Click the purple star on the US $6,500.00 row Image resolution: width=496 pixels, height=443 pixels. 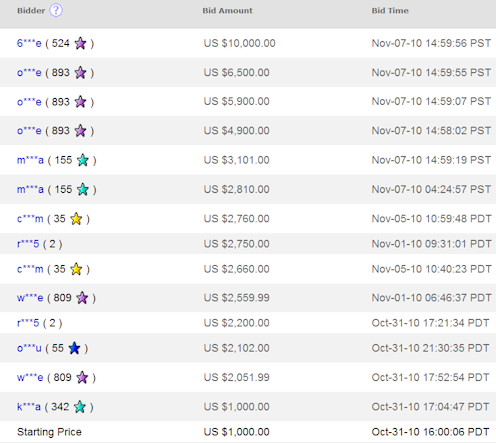coord(80,73)
